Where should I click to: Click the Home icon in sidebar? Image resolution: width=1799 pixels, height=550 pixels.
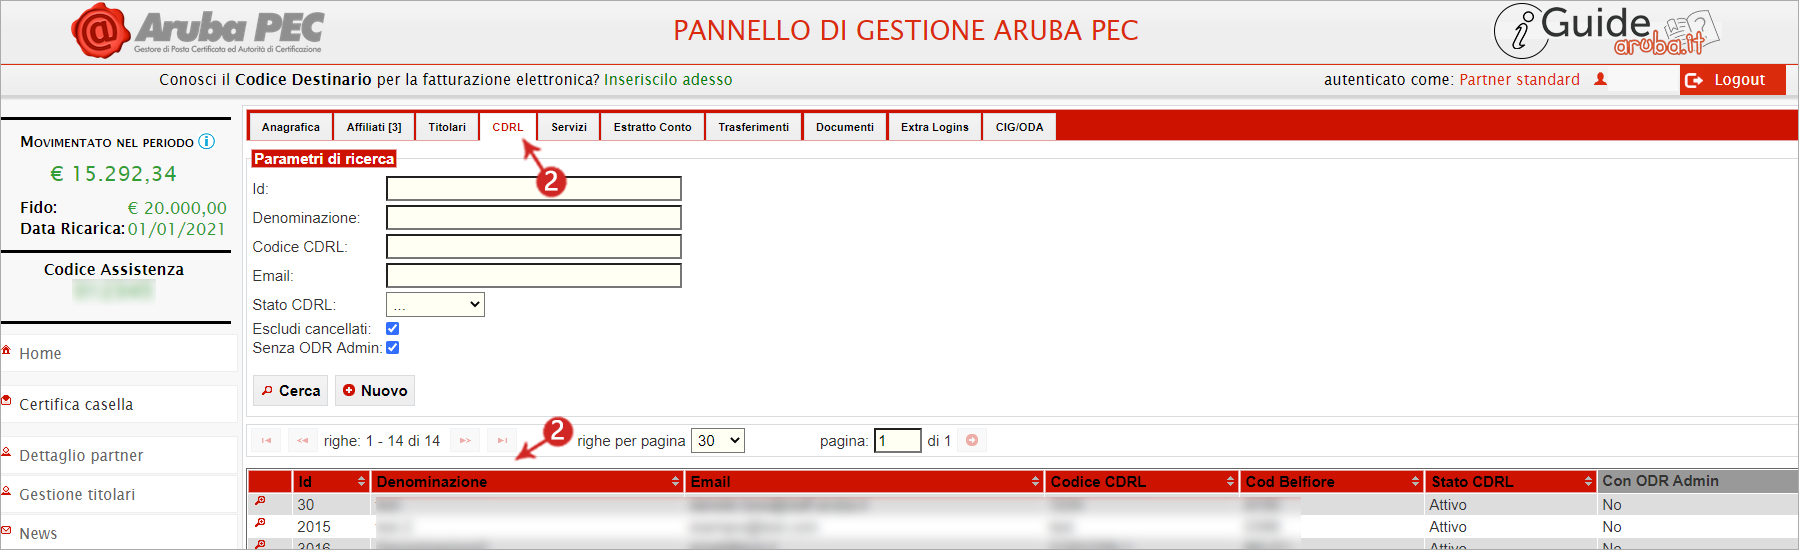pyautogui.click(x=6, y=350)
